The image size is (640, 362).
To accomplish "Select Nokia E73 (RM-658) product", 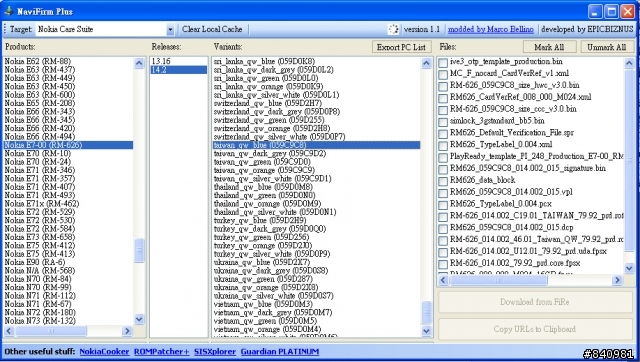I will click(x=68, y=237).
